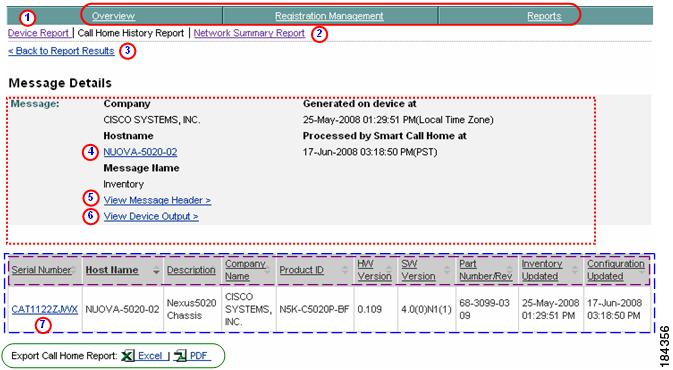Select N5K-C5020P-BF product ID cell
Screen dimensions: 673x370
click(x=314, y=309)
